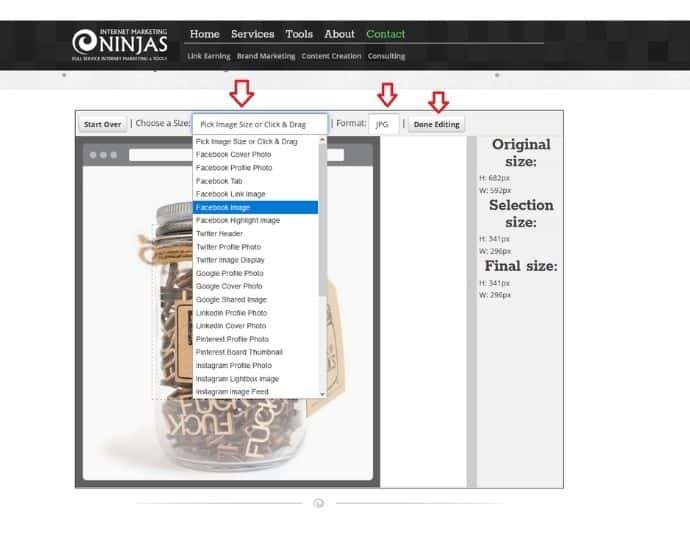Click the Start Over button
690x539 pixels.
pos(103,125)
